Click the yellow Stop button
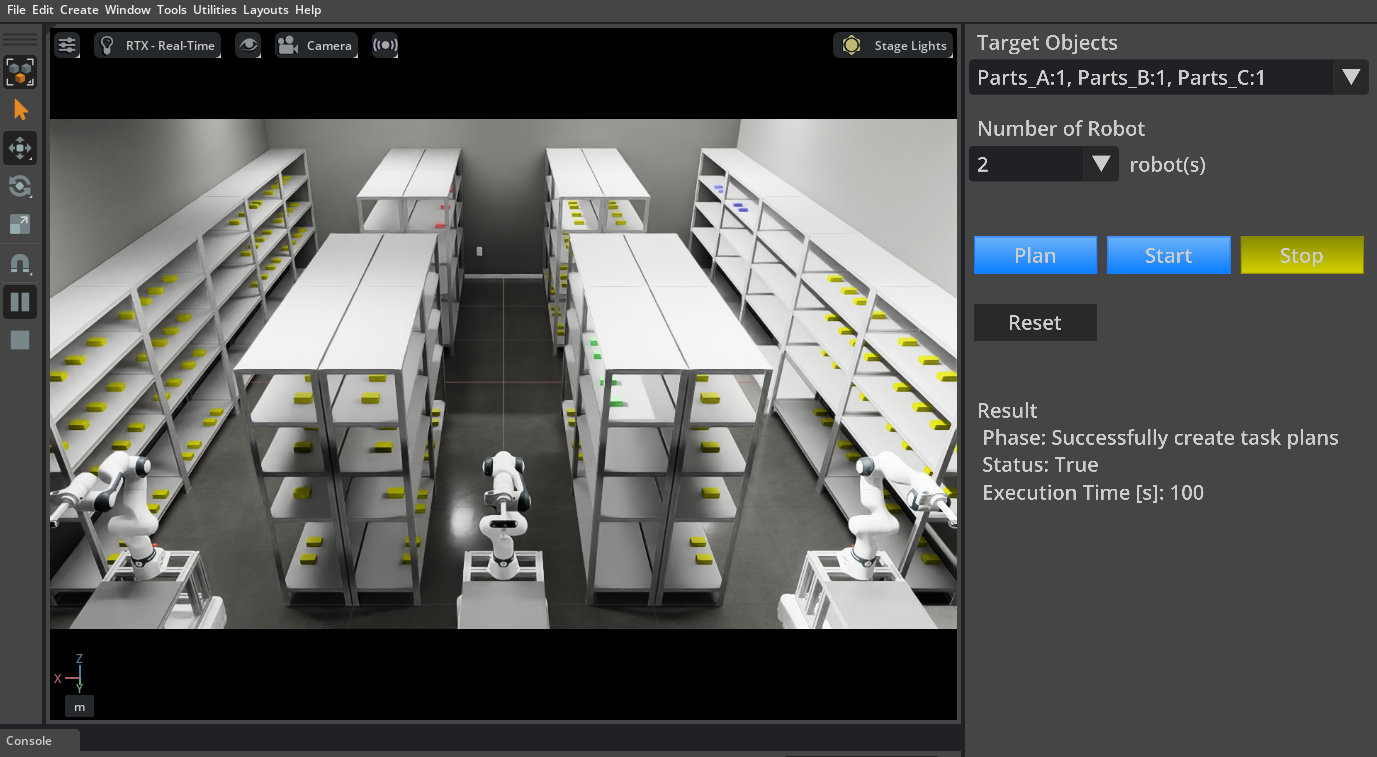Image resolution: width=1377 pixels, height=757 pixels. tap(1301, 256)
